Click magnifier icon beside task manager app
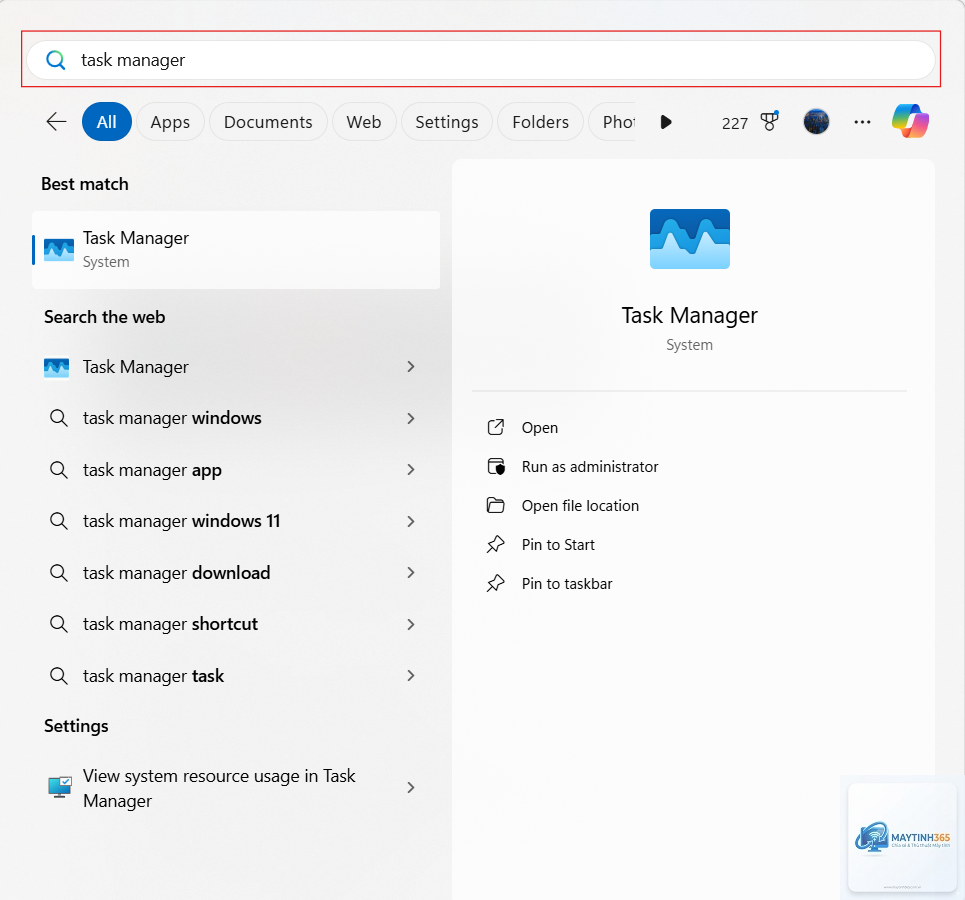965x900 pixels. pyautogui.click(x=58, y=470)
